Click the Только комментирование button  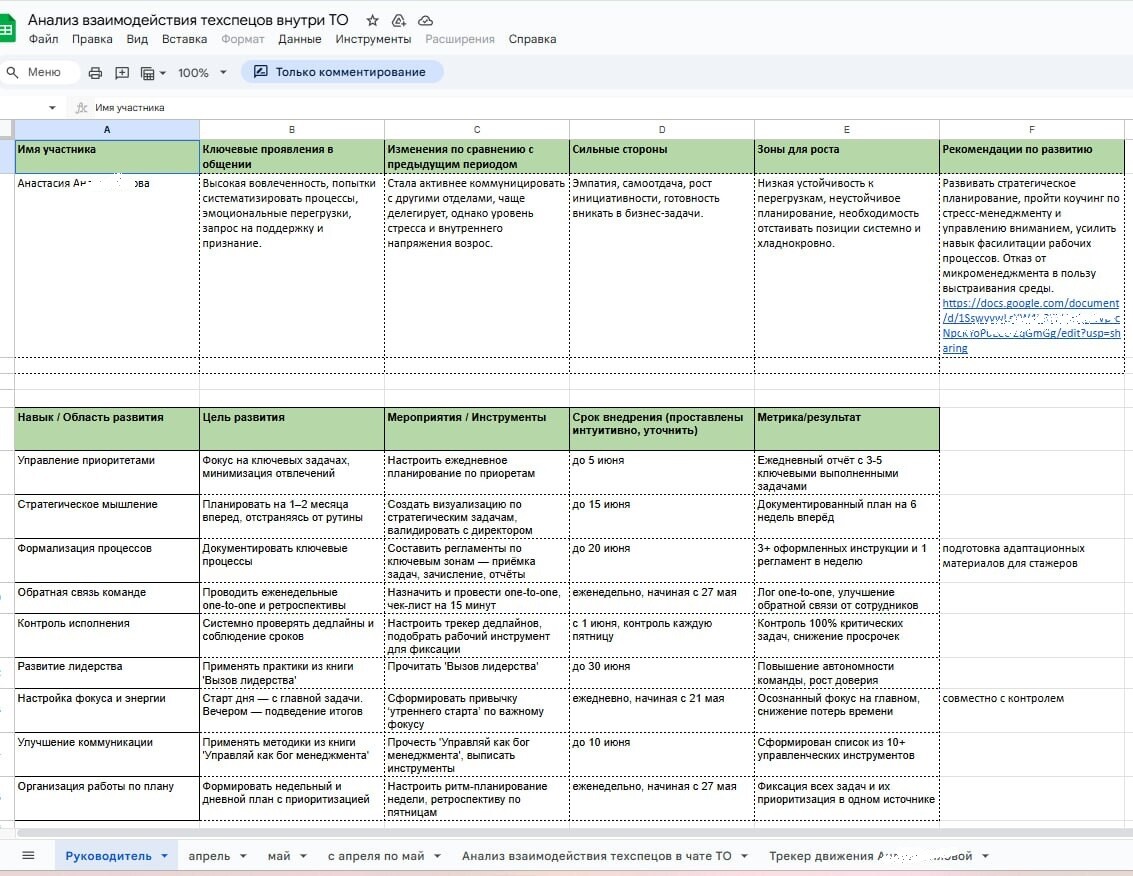[341, 72]
